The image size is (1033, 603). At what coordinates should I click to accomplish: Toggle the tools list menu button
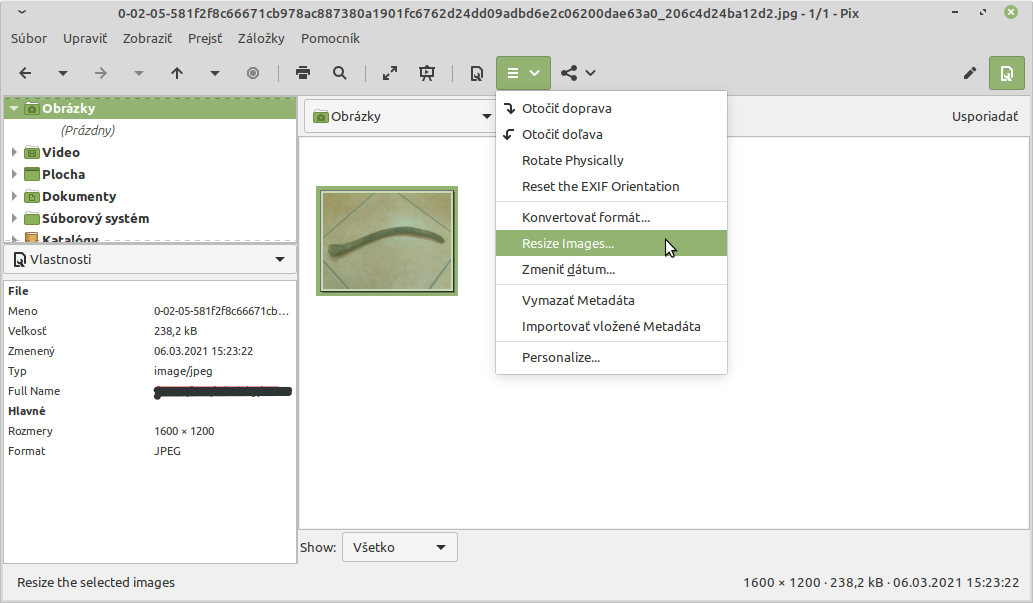(523, 73)
